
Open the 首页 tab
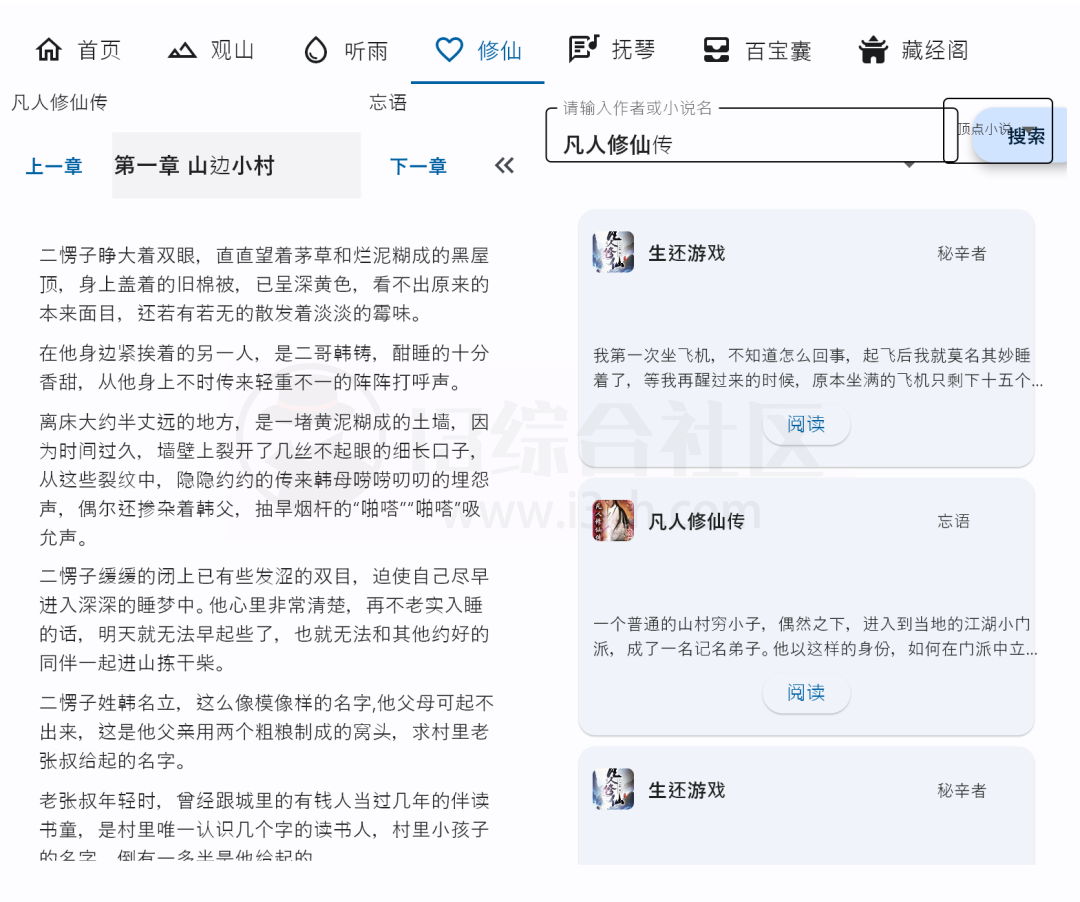tap(78, 50)
